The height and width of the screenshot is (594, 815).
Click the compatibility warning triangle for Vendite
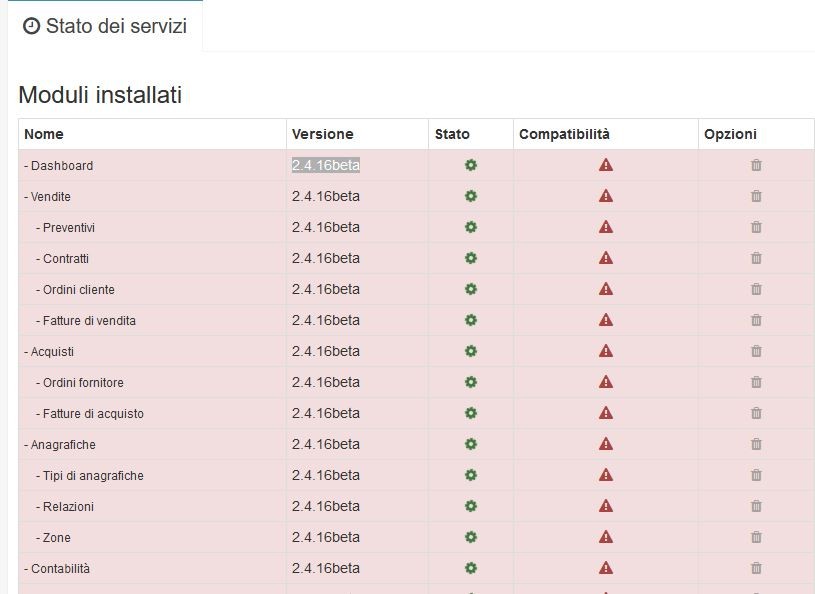[606, 196]
